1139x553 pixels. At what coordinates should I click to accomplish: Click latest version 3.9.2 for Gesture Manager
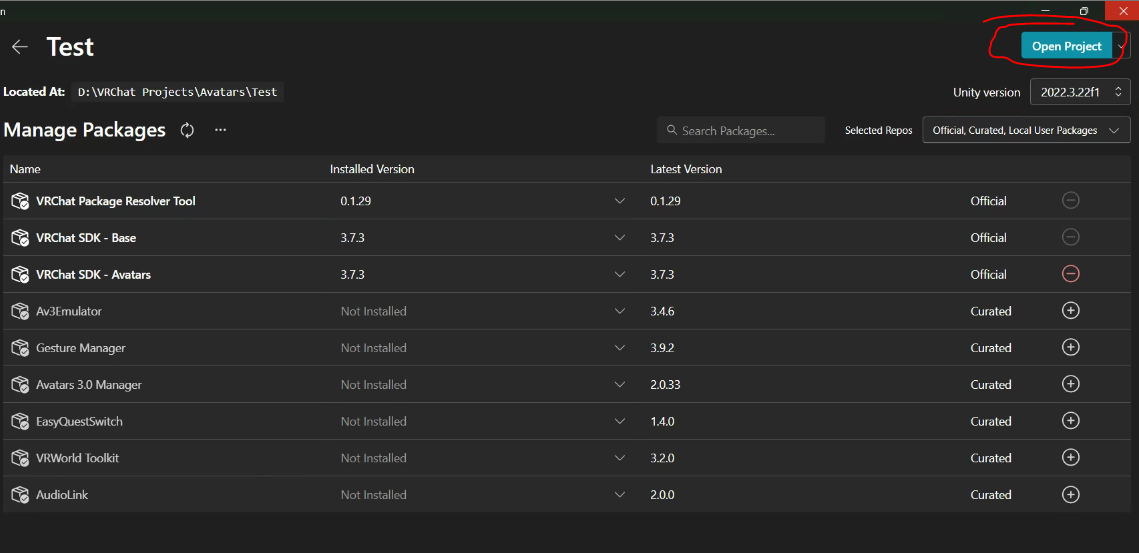pos(662,348)
